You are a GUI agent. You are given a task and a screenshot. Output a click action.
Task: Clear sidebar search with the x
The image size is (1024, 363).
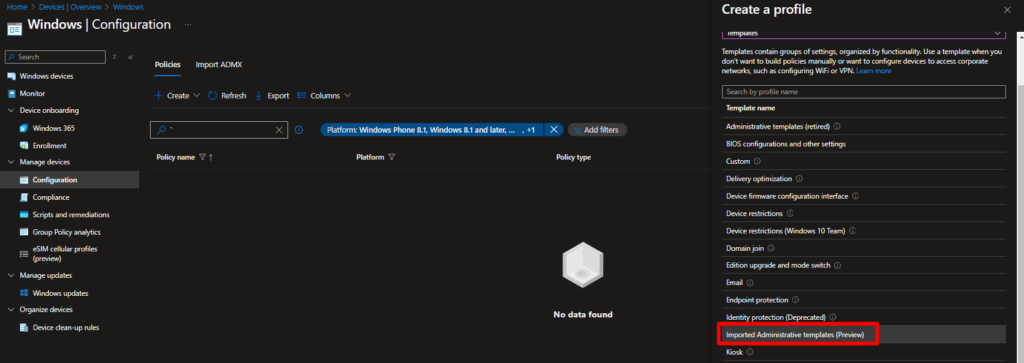(114, 57)
